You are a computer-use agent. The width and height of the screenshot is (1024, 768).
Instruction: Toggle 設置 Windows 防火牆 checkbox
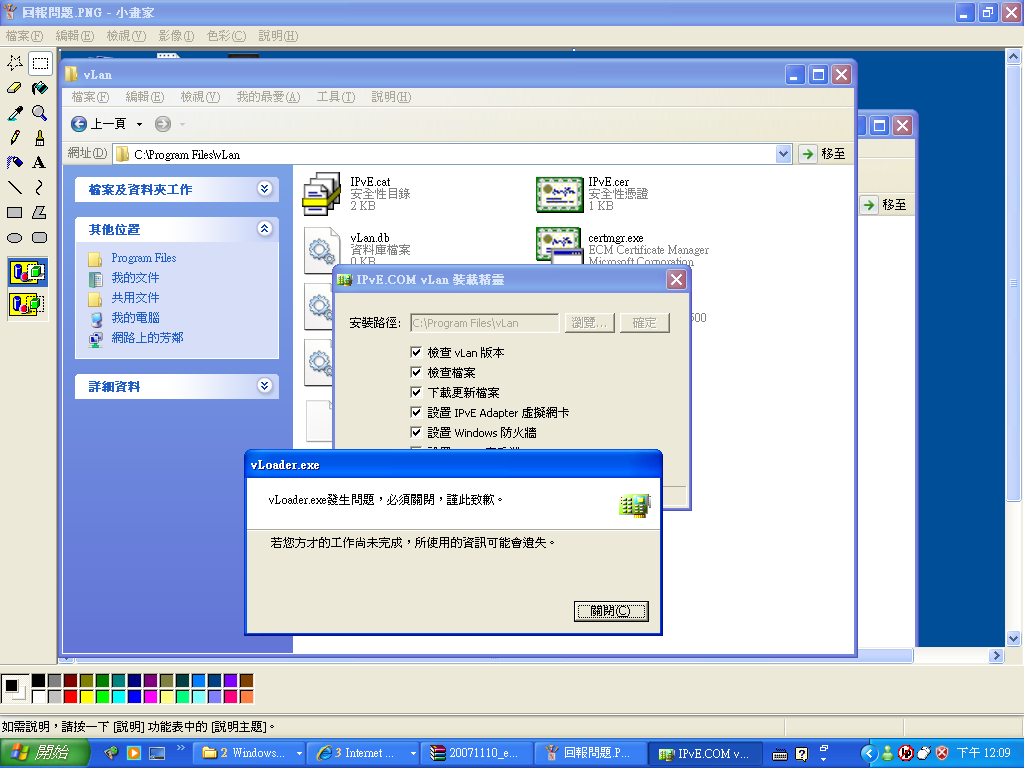coord(416,432)
